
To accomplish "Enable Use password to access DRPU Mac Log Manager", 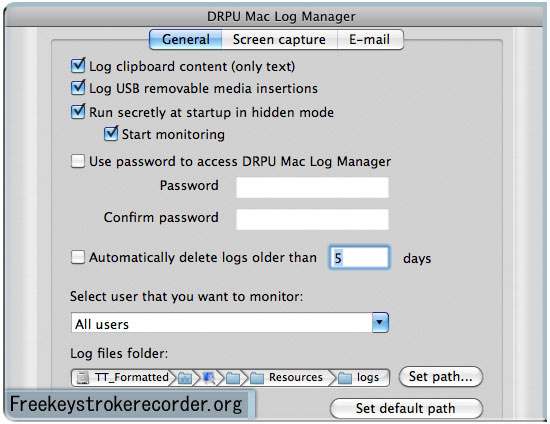I will (78, 161).
